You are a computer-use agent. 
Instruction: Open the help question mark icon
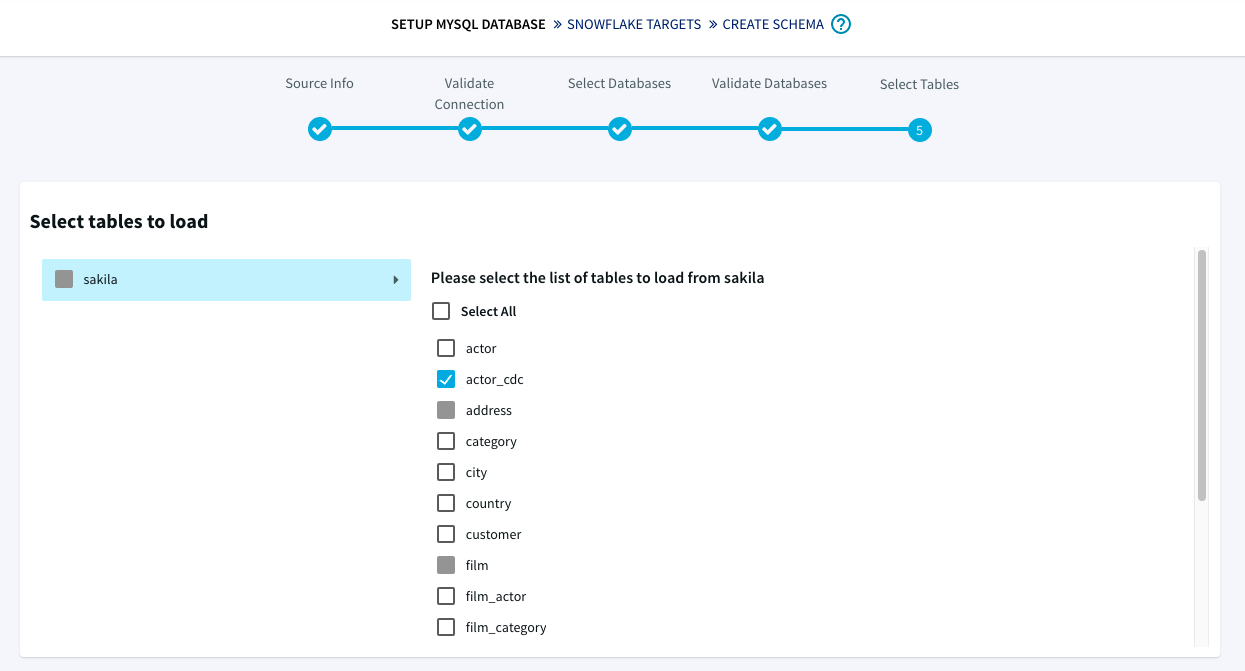click(x=841, y=25)
